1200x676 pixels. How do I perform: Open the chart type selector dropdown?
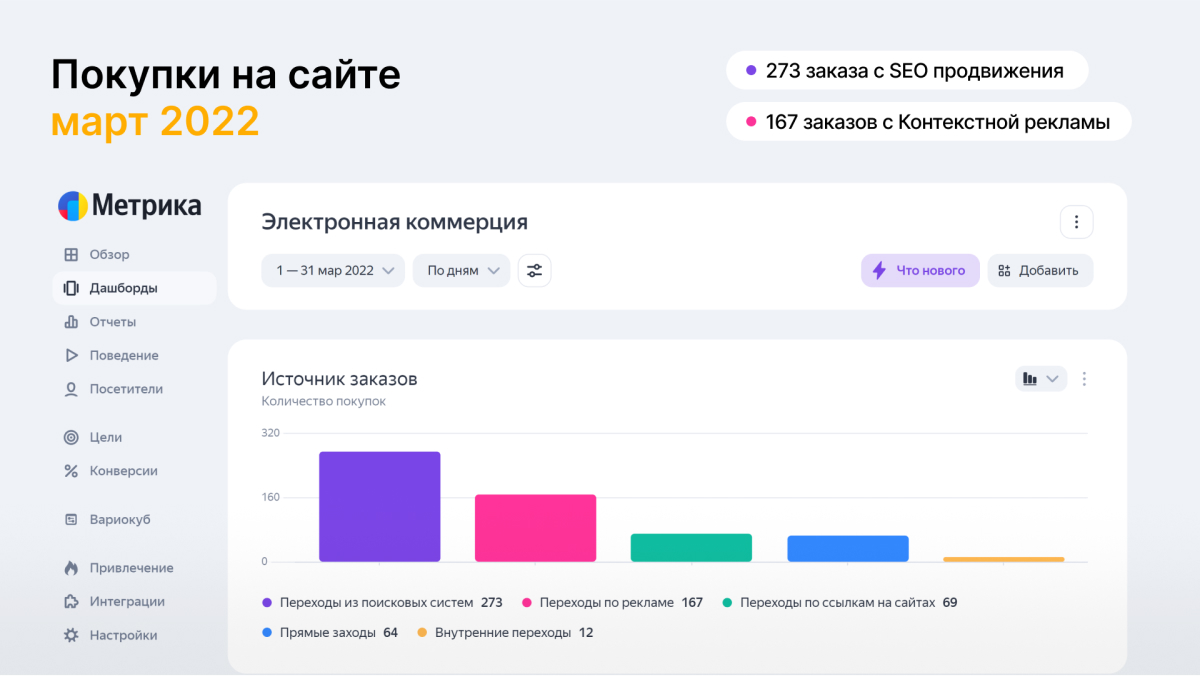[x=1041, y=379]
